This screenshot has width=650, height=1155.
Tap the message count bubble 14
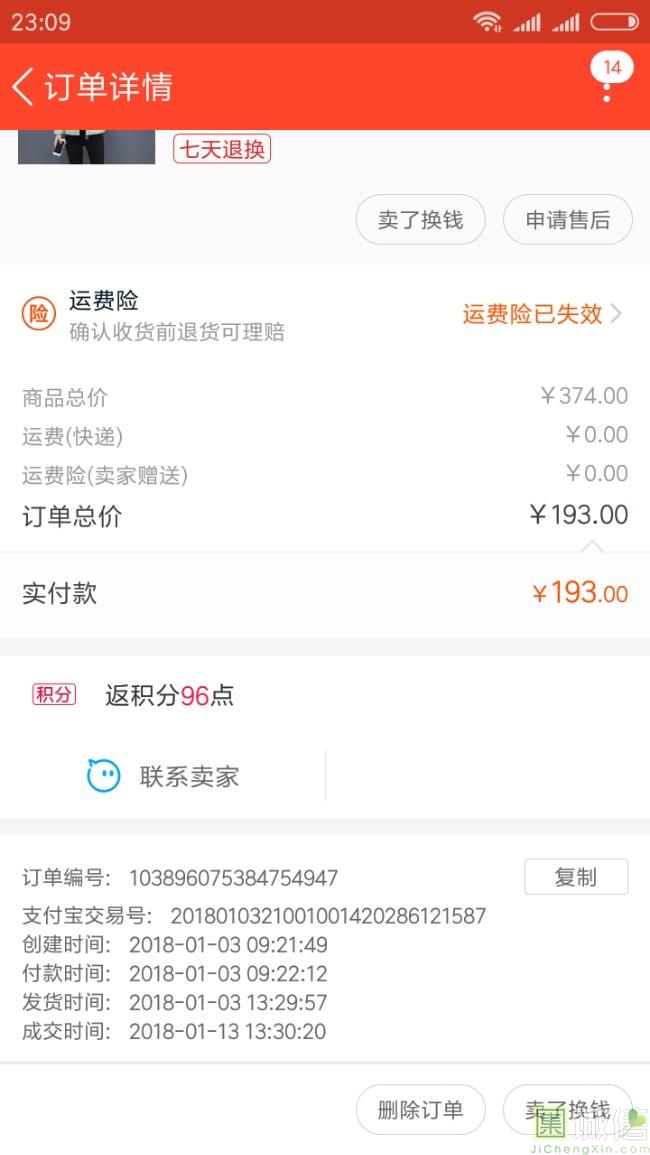click(x=612, y=67)
